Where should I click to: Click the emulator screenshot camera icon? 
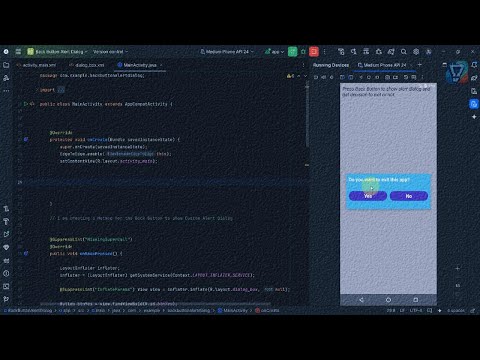(x=387, y=77)
